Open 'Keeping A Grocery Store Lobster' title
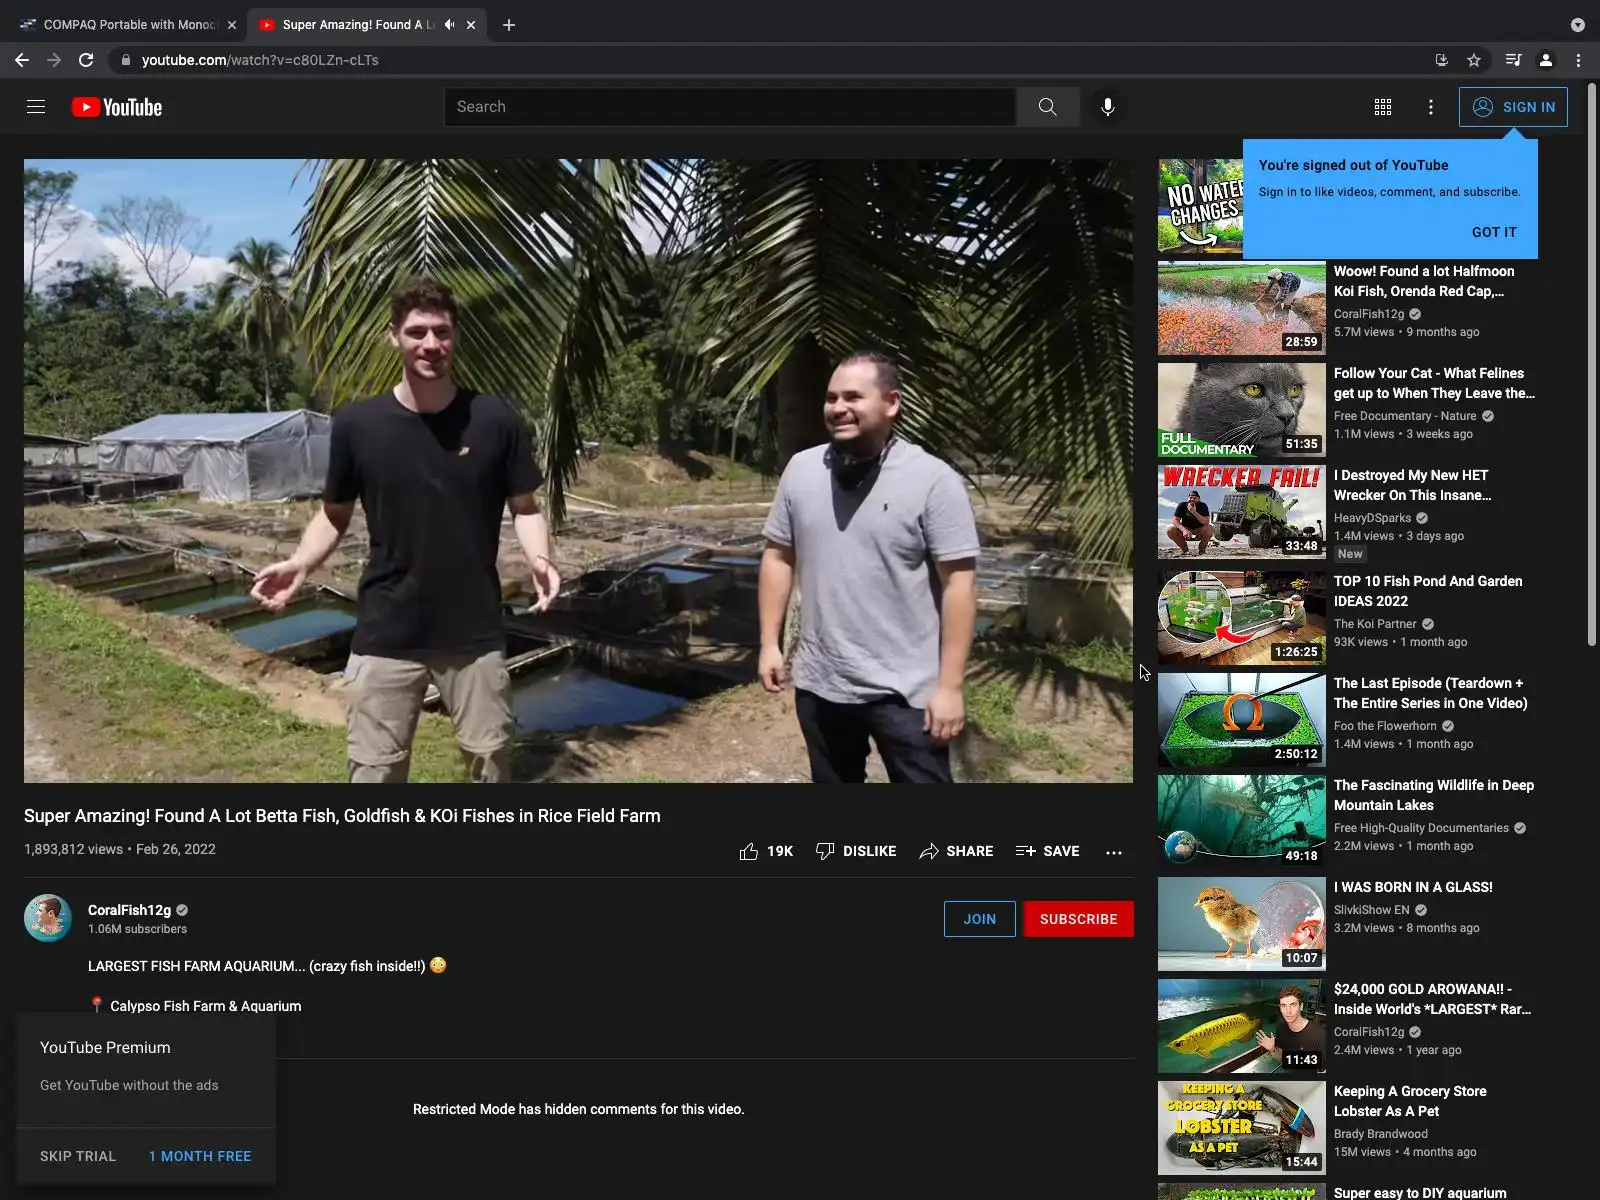This screenshot has width=1600, height=1200. coord(1410,1101)
